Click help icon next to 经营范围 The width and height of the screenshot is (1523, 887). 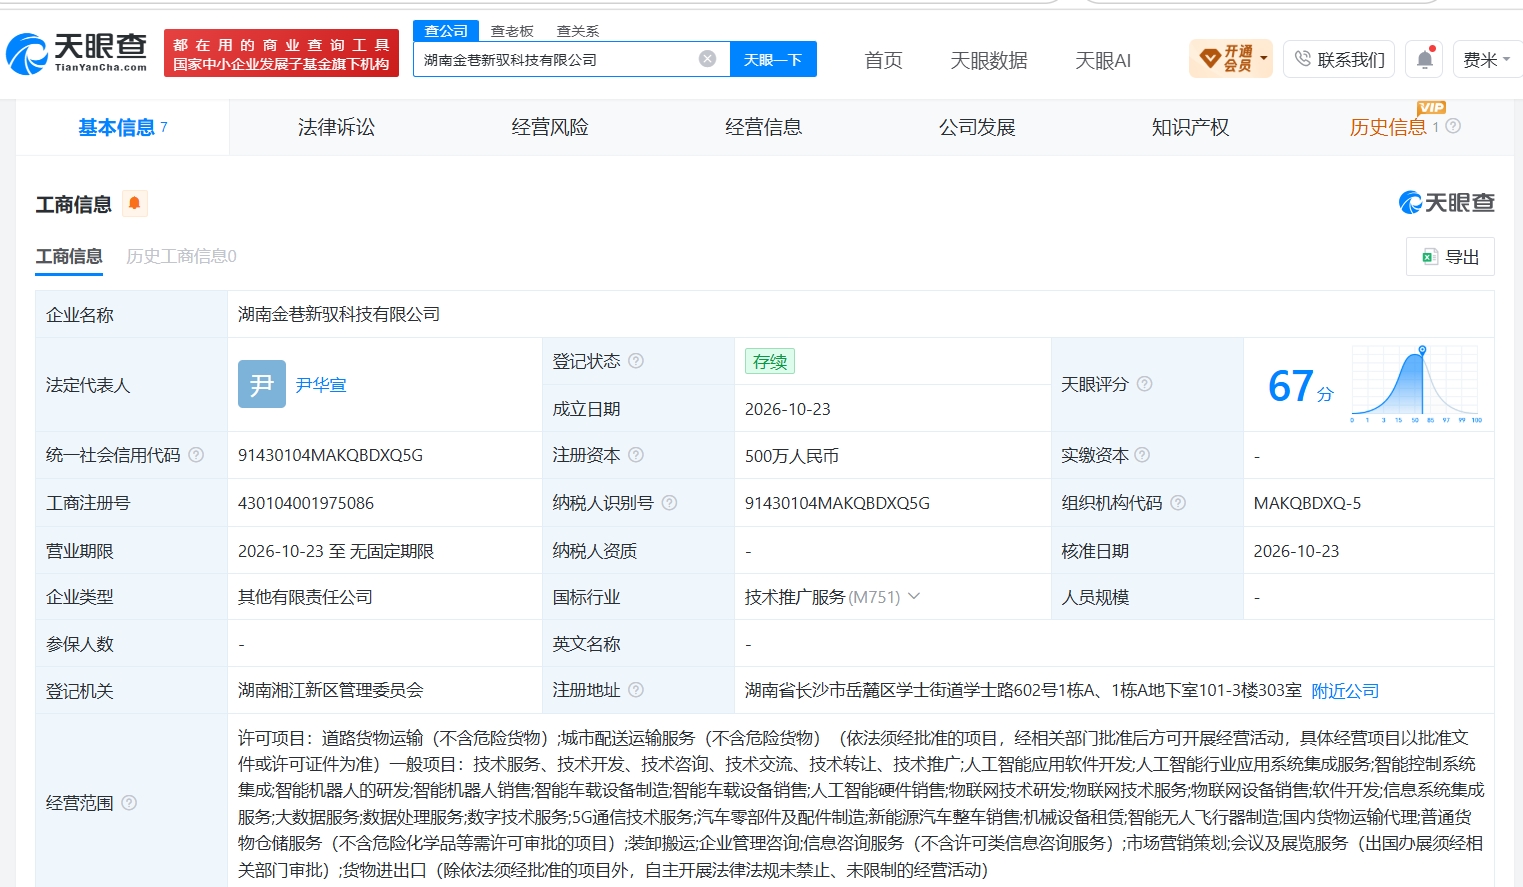pyautogui.click(x=129, y=803)
